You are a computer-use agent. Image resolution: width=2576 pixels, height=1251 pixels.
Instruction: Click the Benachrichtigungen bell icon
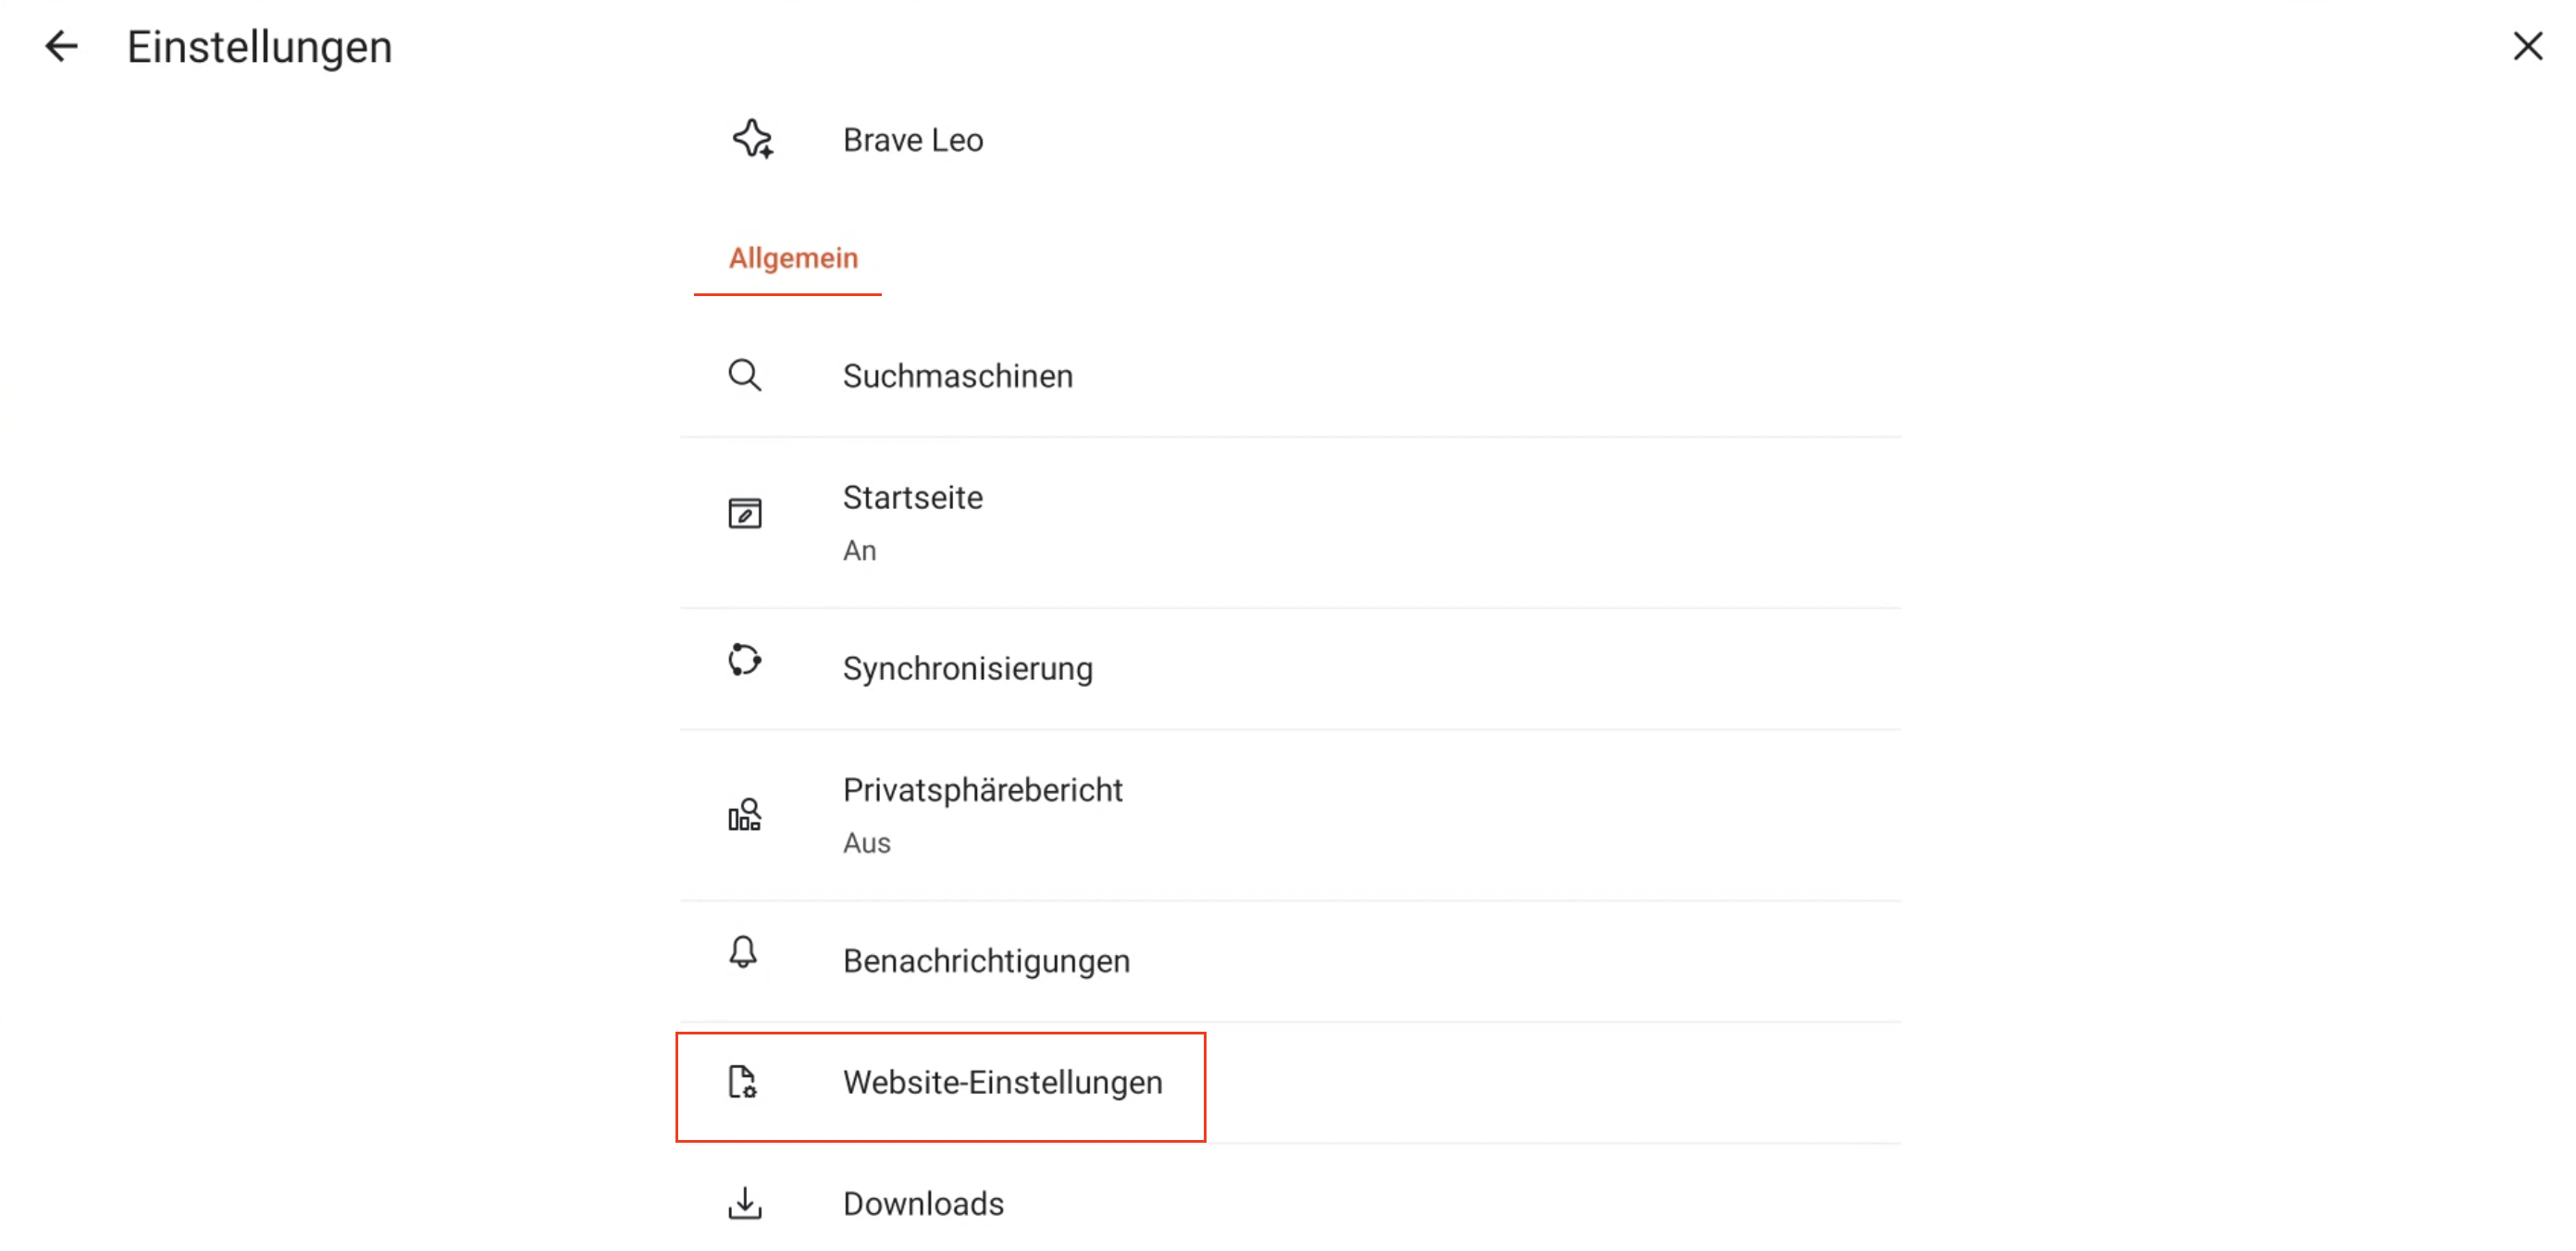coord(744,955)
